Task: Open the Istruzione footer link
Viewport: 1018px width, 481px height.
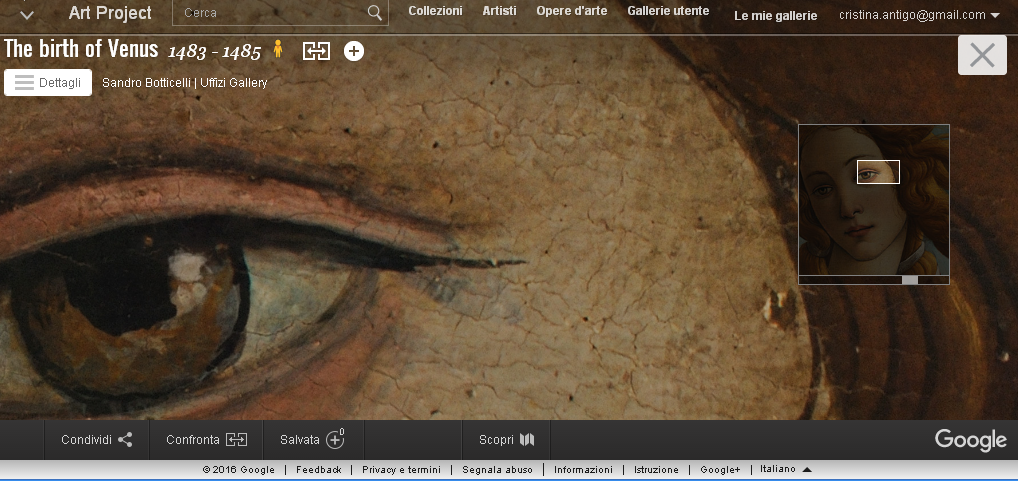Action: pos(656,469)
